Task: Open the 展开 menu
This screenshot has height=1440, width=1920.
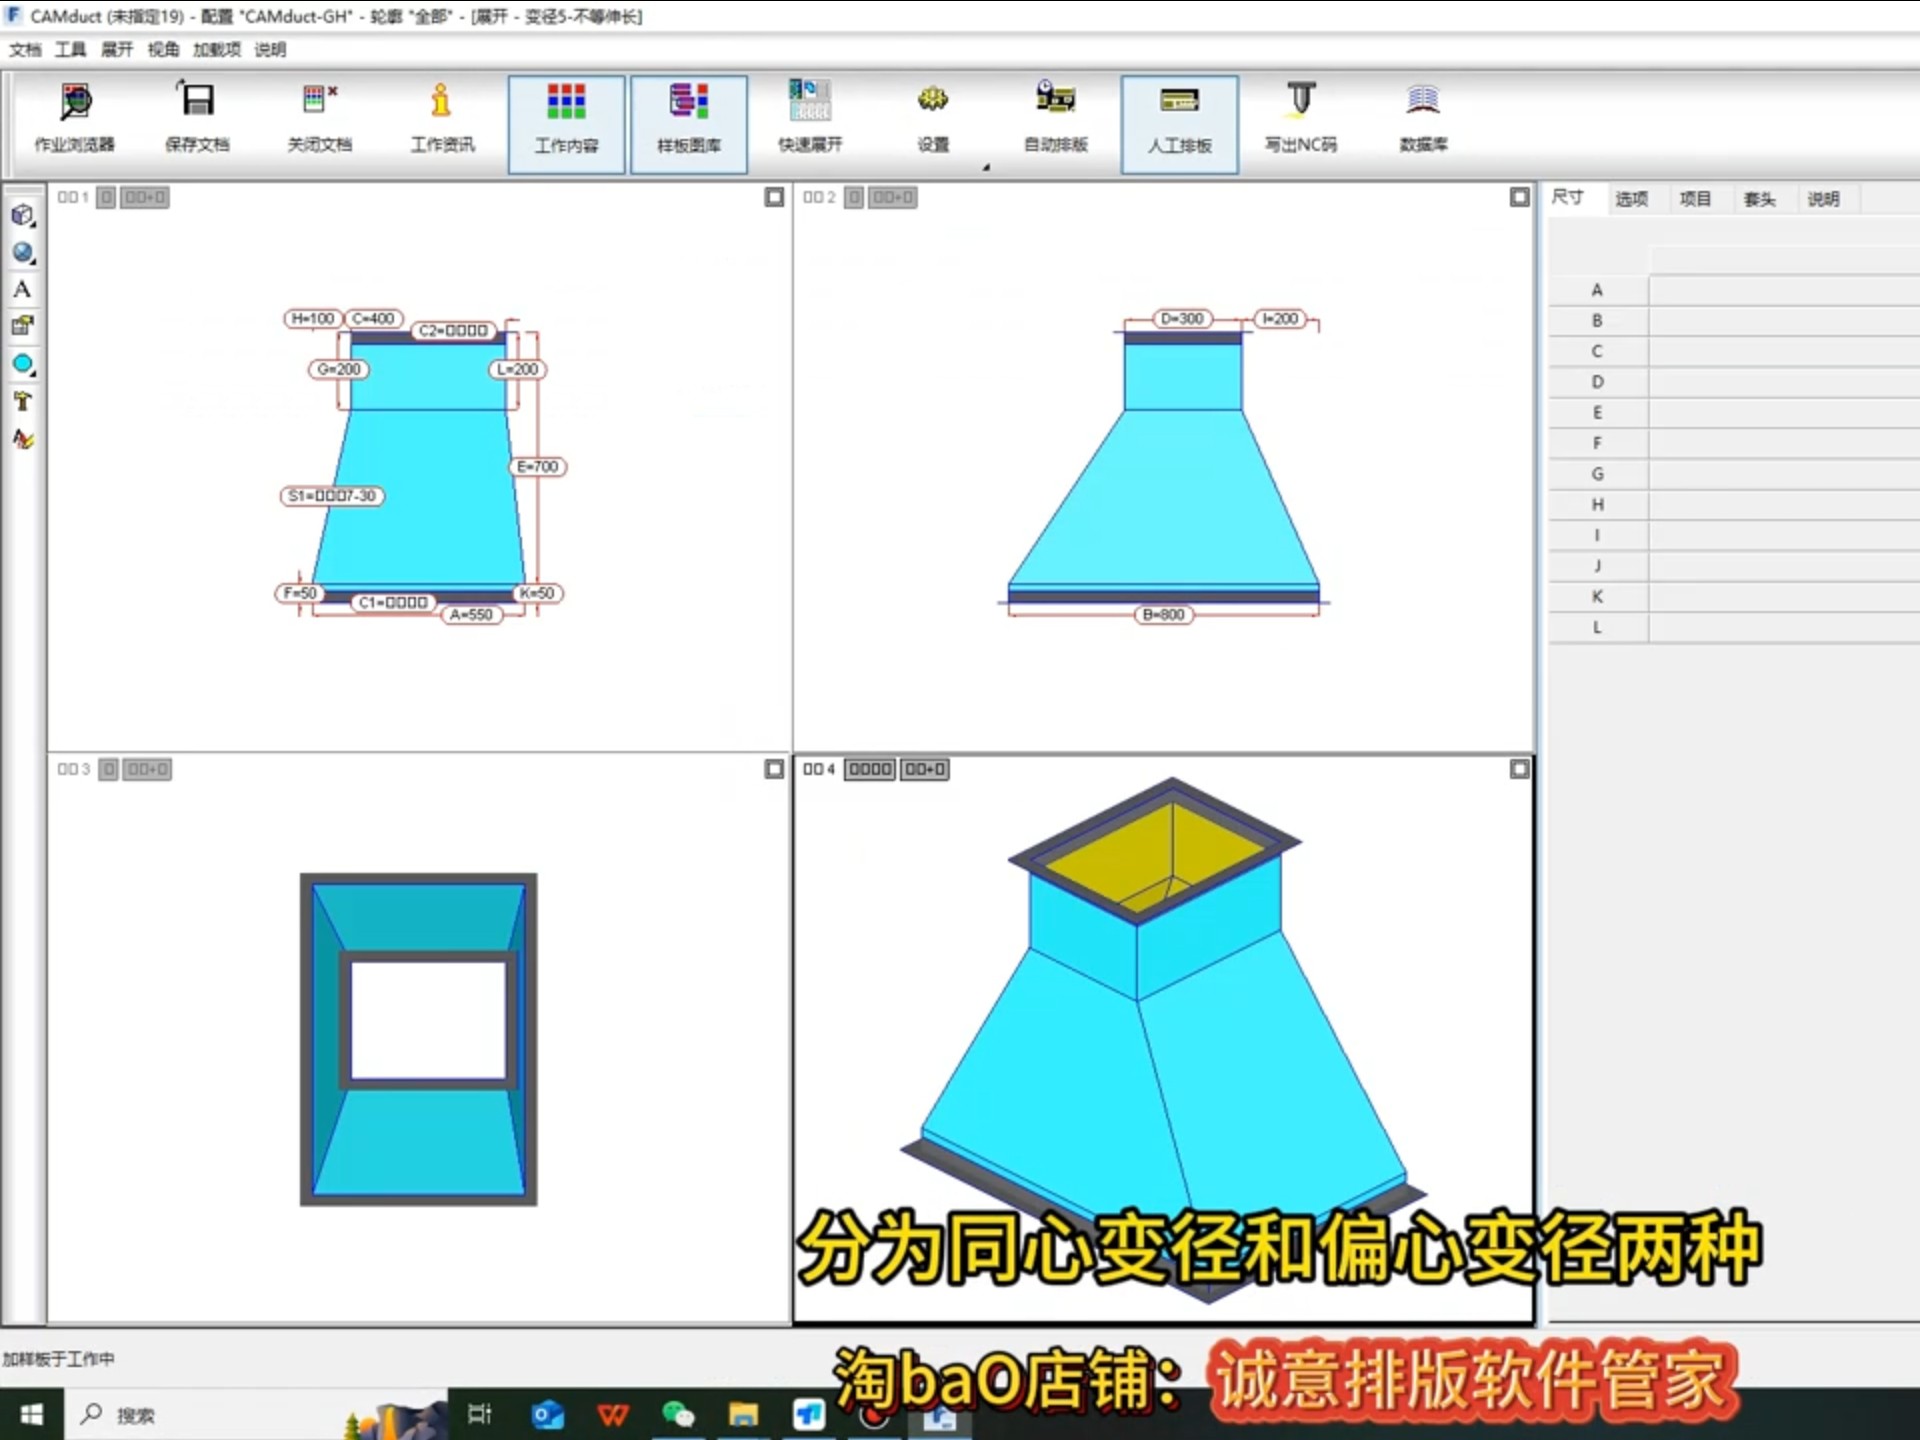Action: pyautogui.click(x=116, y=50)
